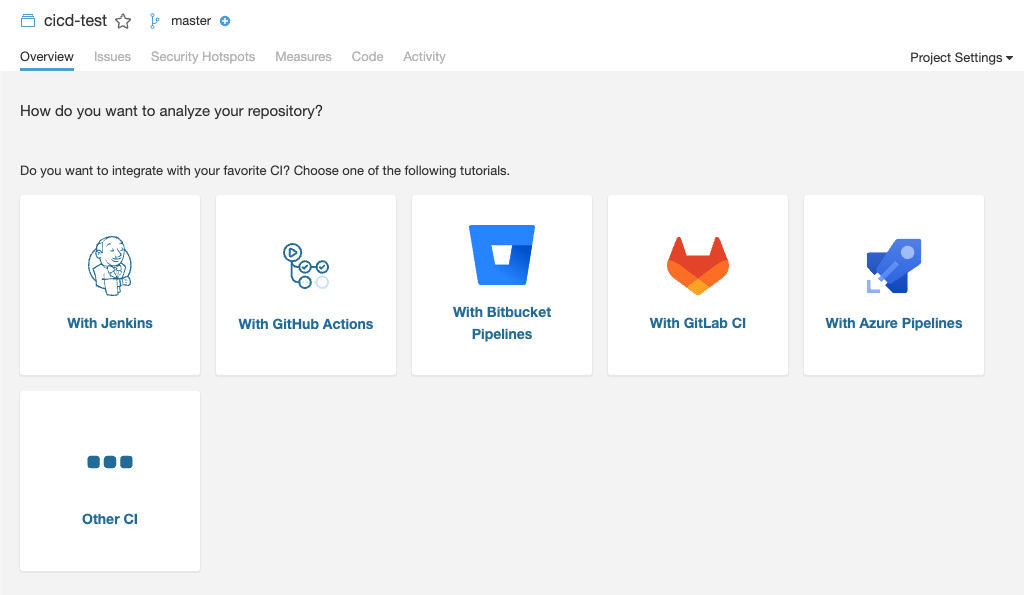Click the master branch name

pos(191,21)
